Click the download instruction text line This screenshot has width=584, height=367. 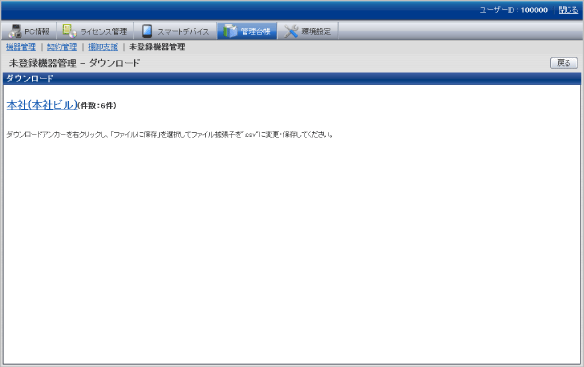169,135
